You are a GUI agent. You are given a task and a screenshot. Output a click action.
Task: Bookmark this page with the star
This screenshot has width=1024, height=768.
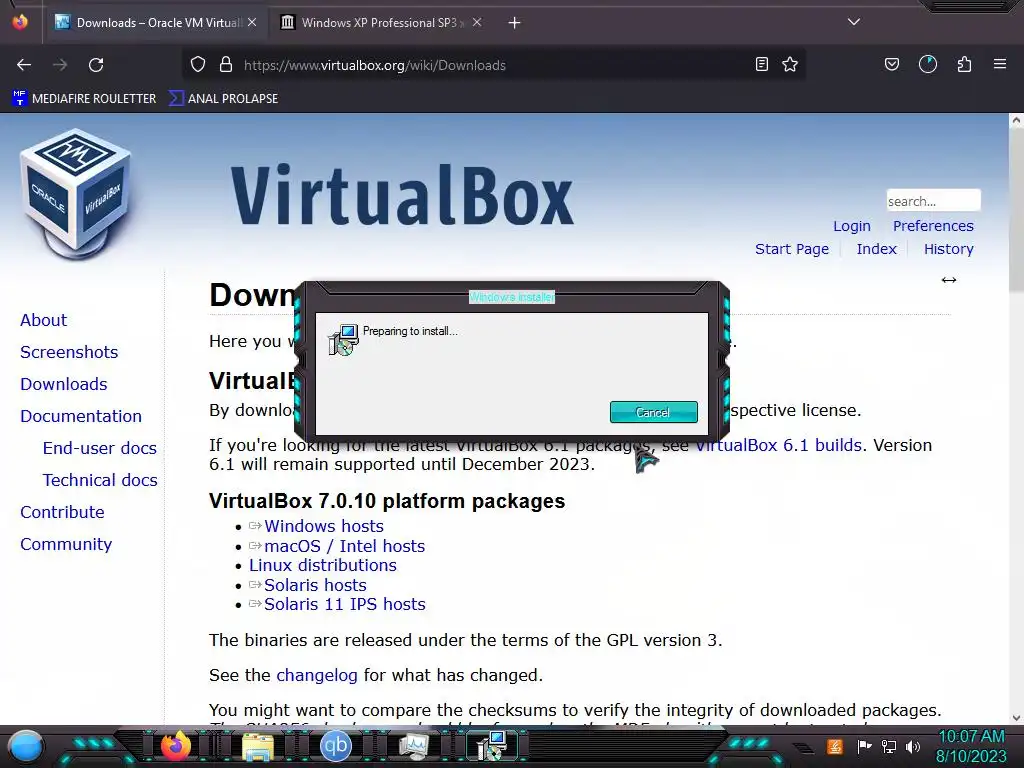point(790,65)
